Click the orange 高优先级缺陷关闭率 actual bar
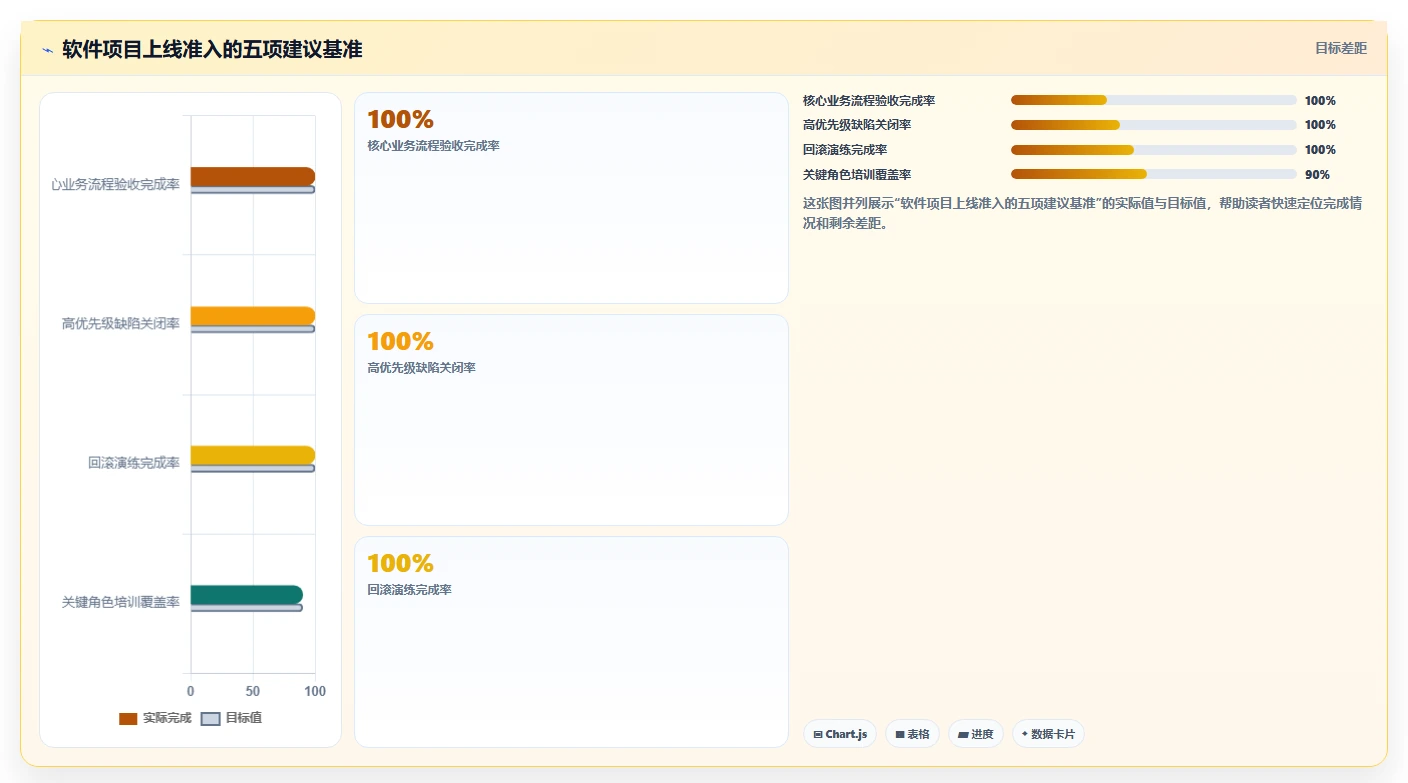This screenshot has width=1408, height=783. click(253, 316)
